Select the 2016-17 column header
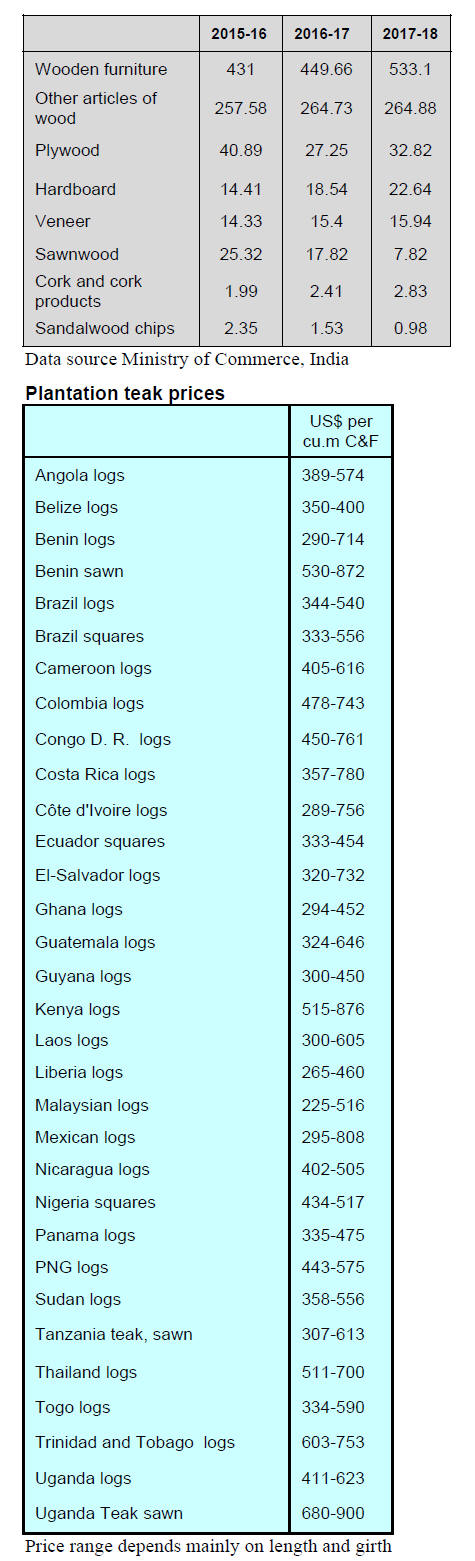475x1561 pixels. click(x=322, y=34)
